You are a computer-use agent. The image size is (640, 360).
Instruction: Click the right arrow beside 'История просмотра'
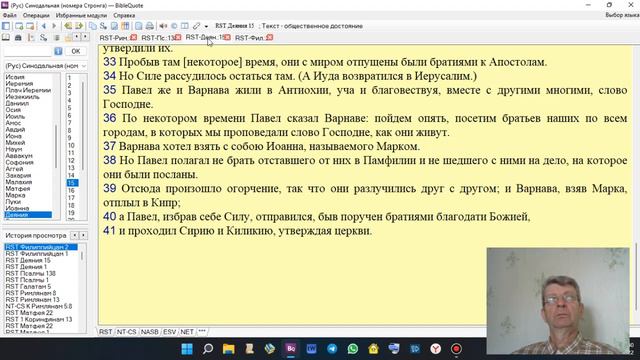click(x=83, y=236)
